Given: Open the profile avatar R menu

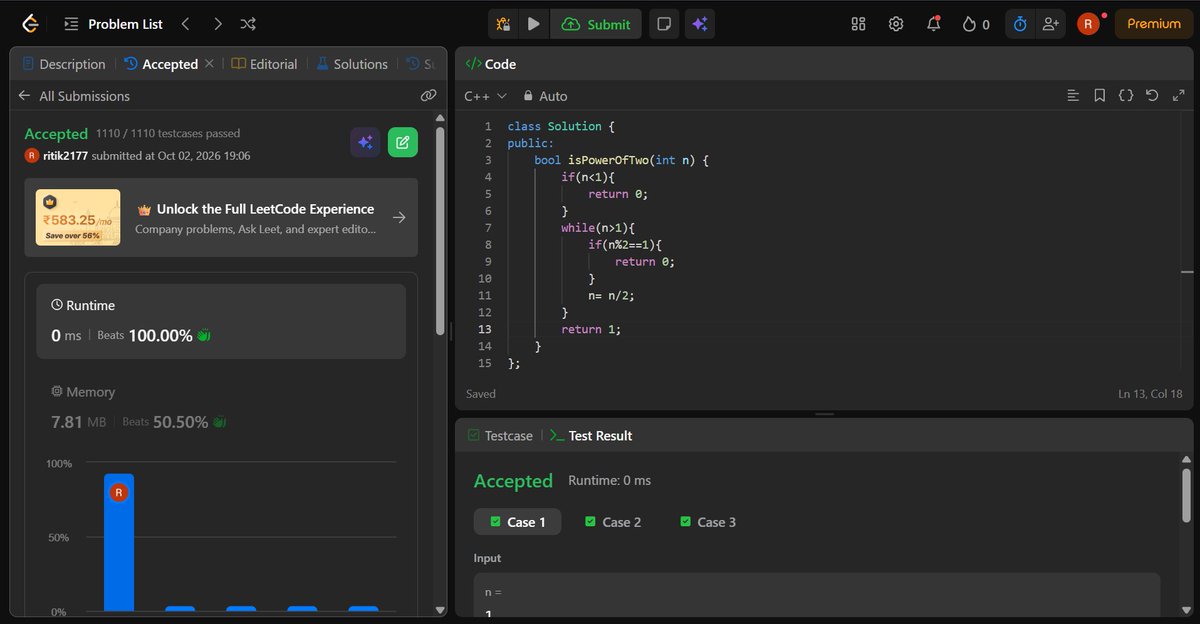Looking at the screenshot, I should click(1088, 24).
